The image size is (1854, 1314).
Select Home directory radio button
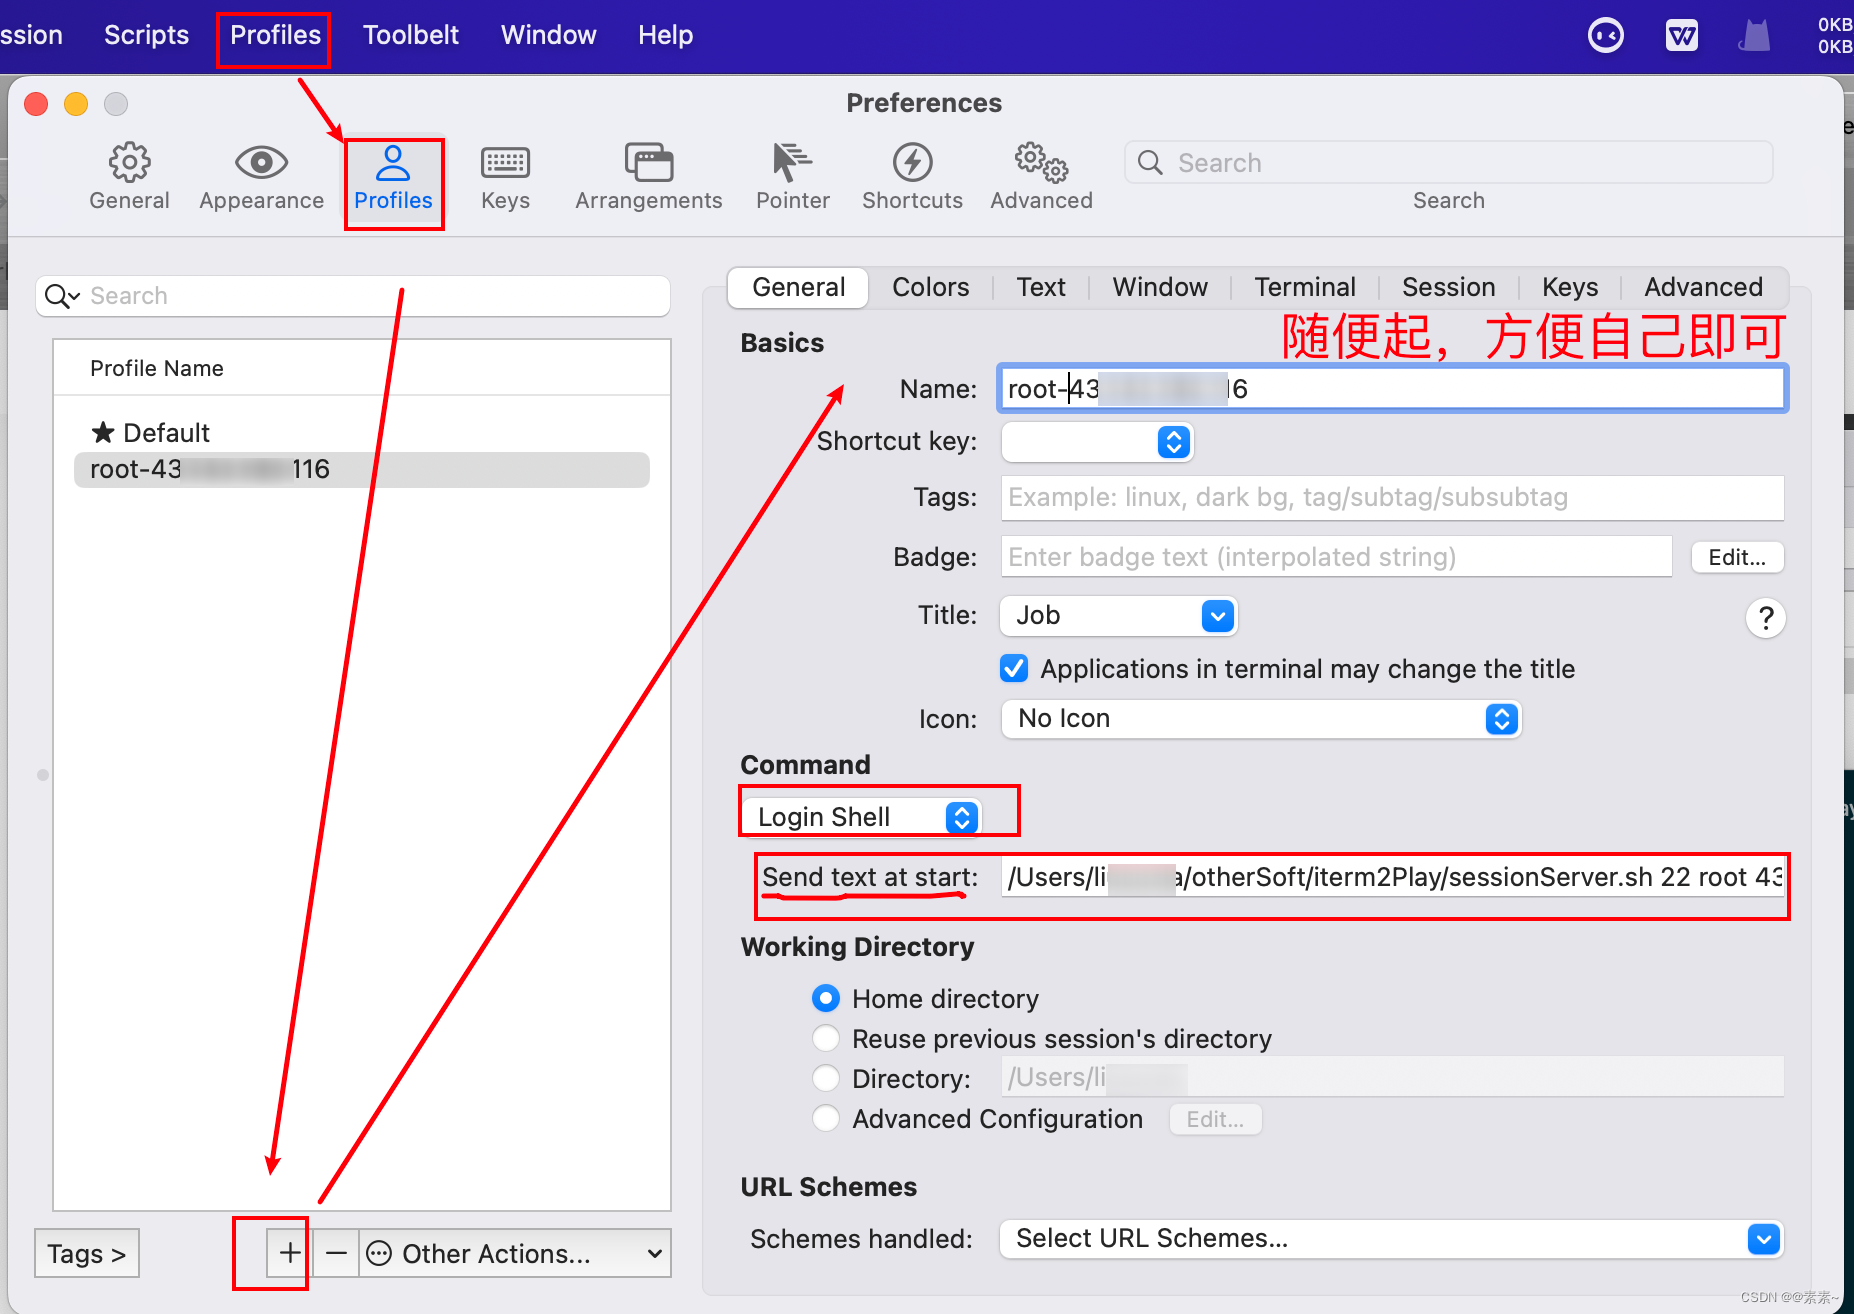[x=826, y=998]
